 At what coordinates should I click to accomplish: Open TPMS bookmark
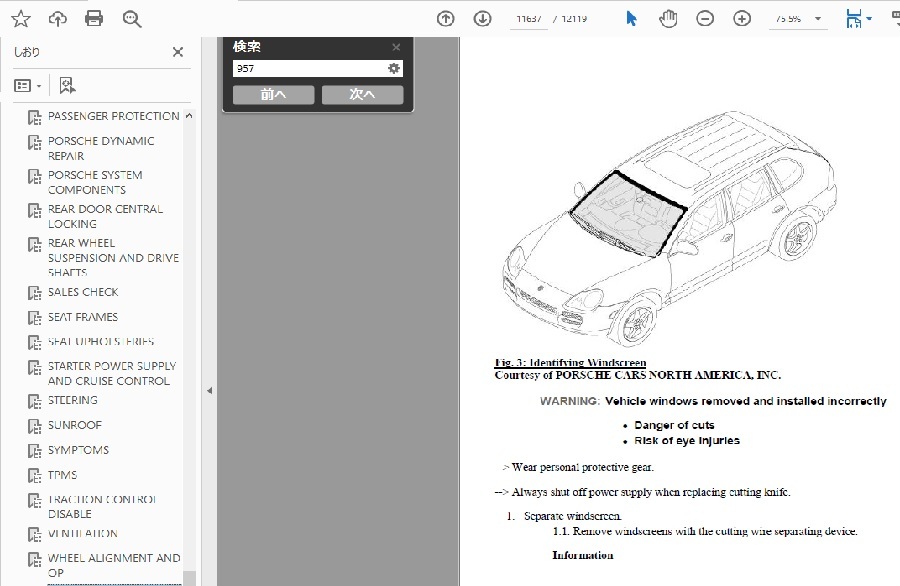[x=63, y=475]
